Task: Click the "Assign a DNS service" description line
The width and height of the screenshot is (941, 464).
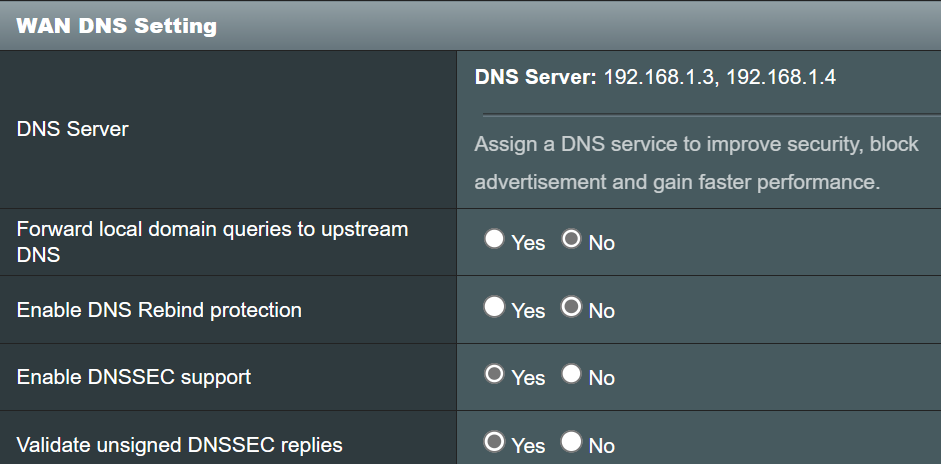Action: [x=696, y=144]
